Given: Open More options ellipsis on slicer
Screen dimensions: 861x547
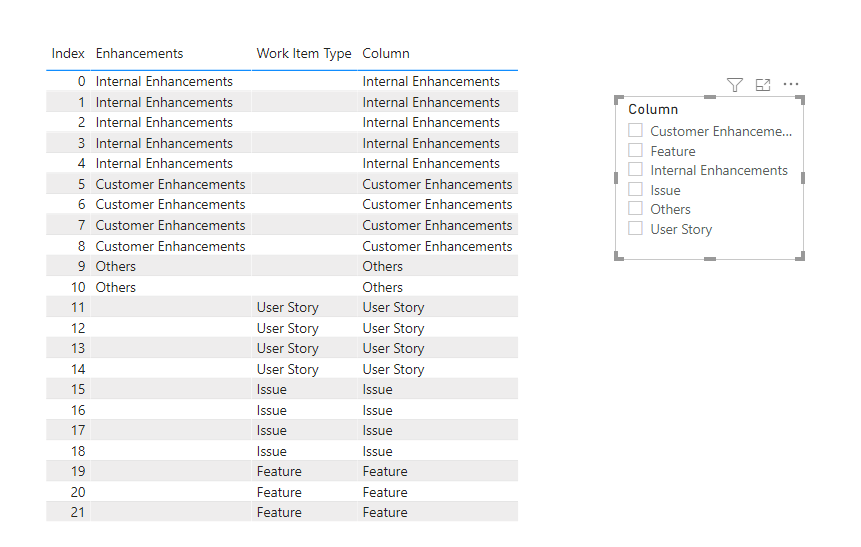Looking at the screenshot, I should click(791, 84).
